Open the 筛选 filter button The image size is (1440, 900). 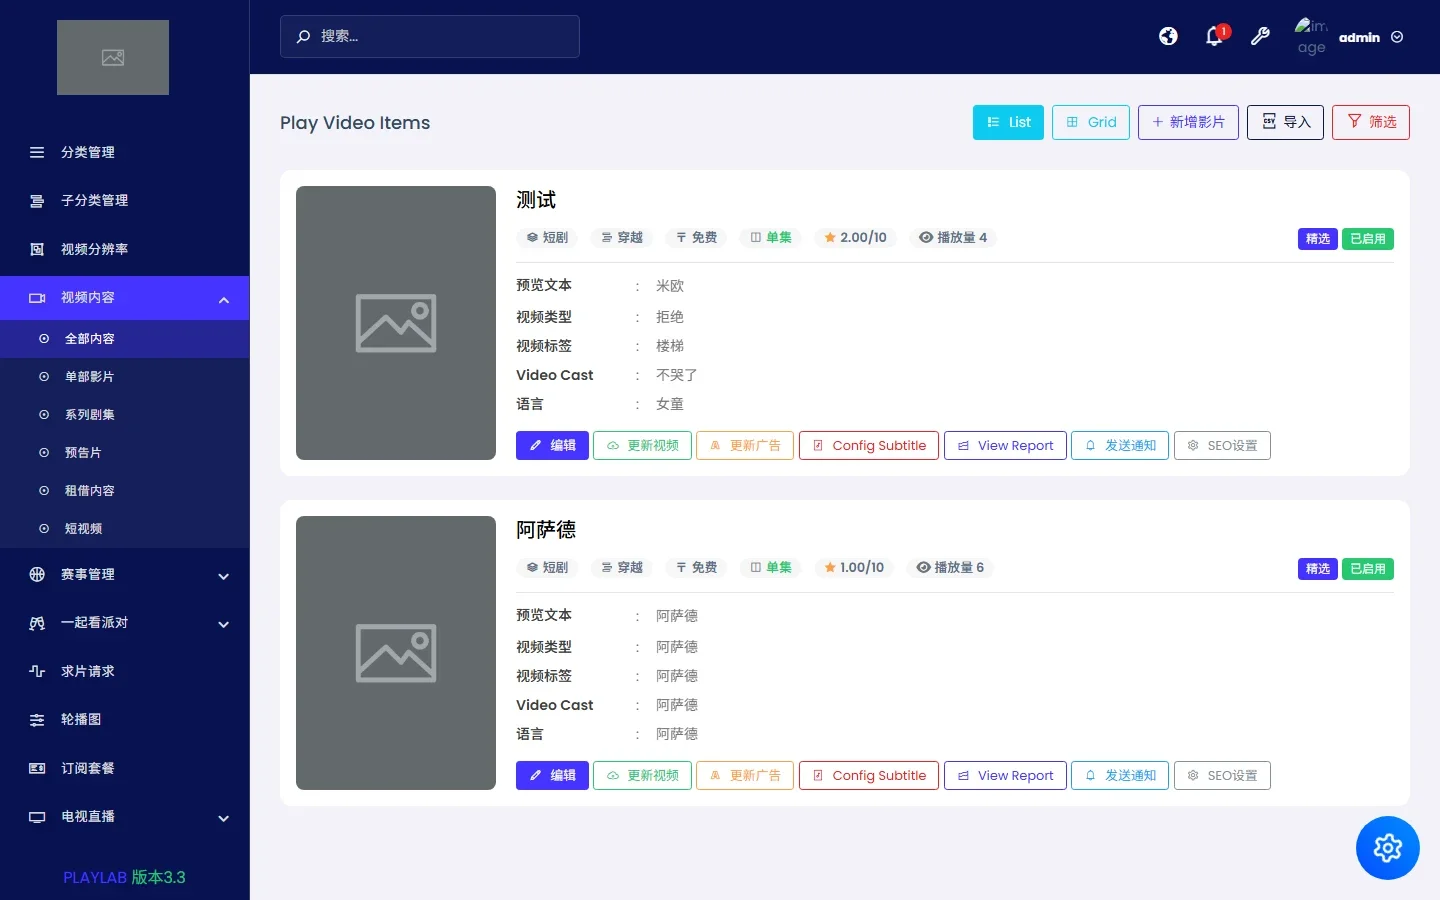click(x=1371, y=122)
